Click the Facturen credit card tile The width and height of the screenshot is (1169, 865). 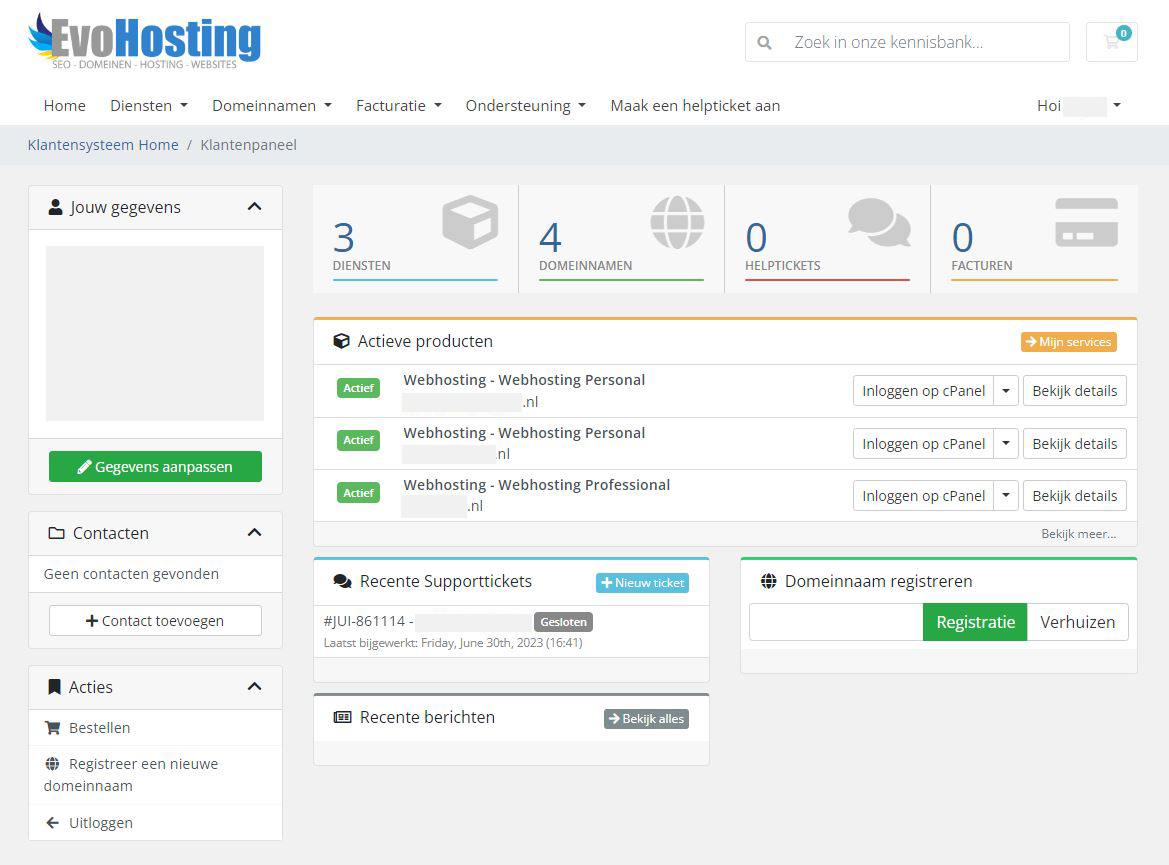[x=1085, y=222]
